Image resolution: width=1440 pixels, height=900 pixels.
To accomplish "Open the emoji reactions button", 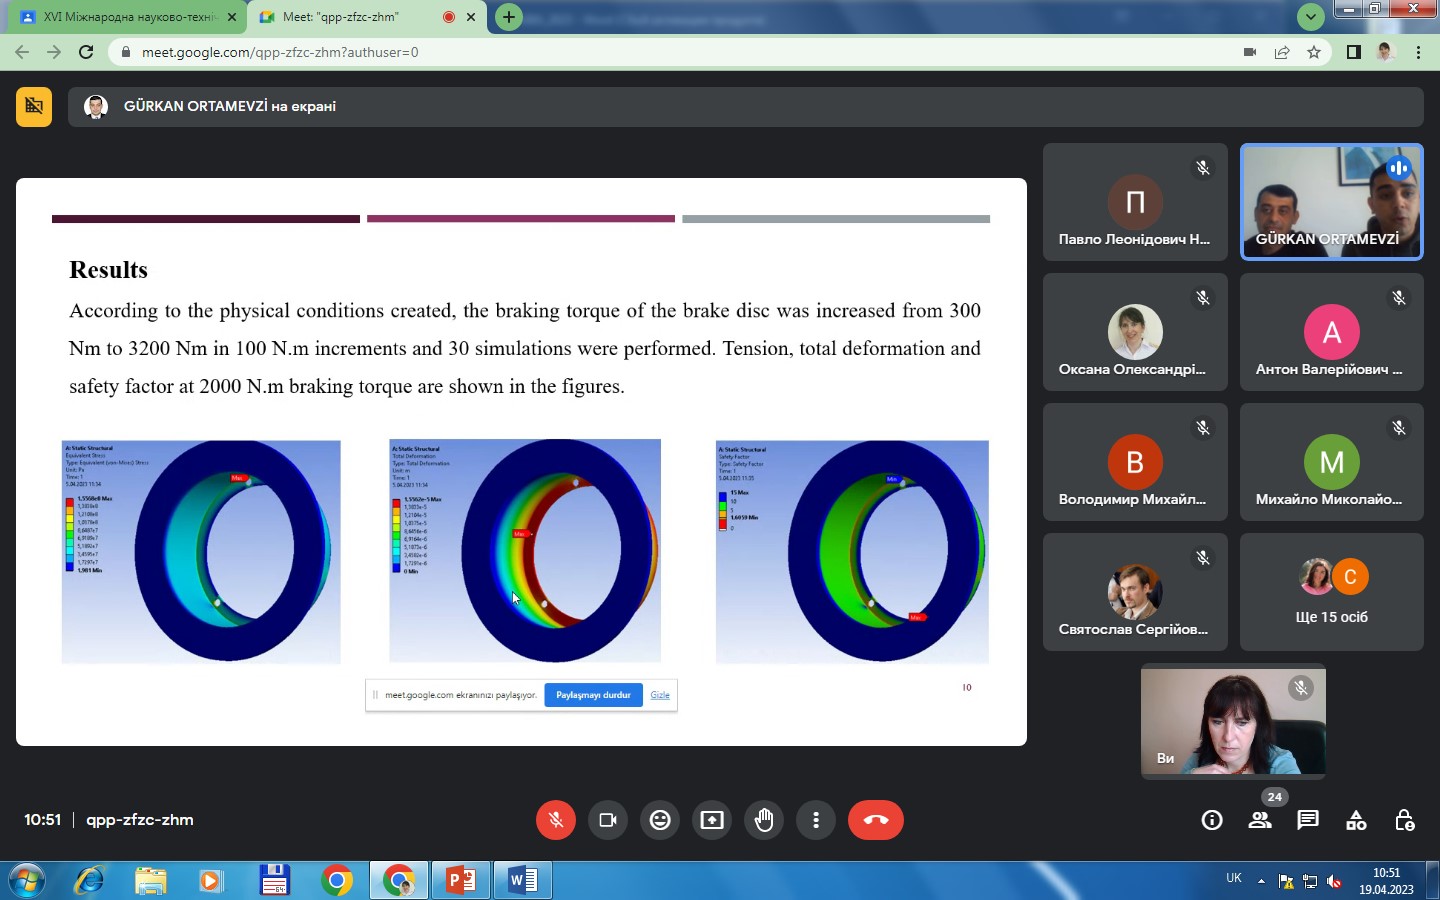I will 660,820.
